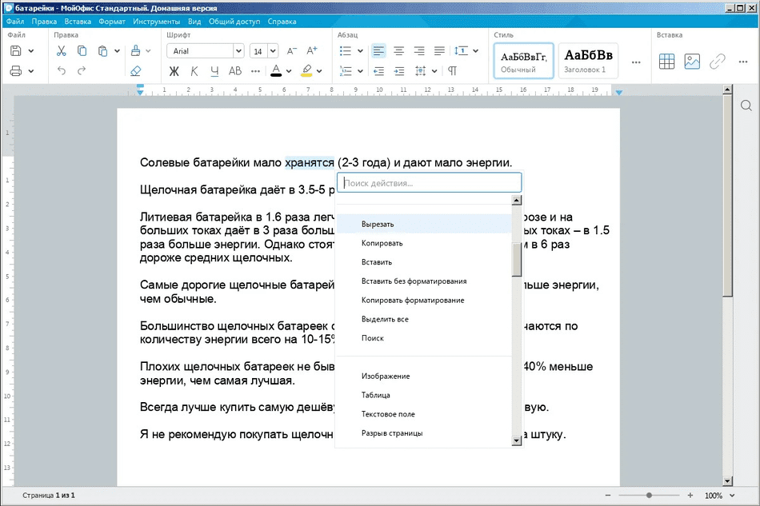
Task: Toggle italic К formatting
Action: [x=194, y=71]
